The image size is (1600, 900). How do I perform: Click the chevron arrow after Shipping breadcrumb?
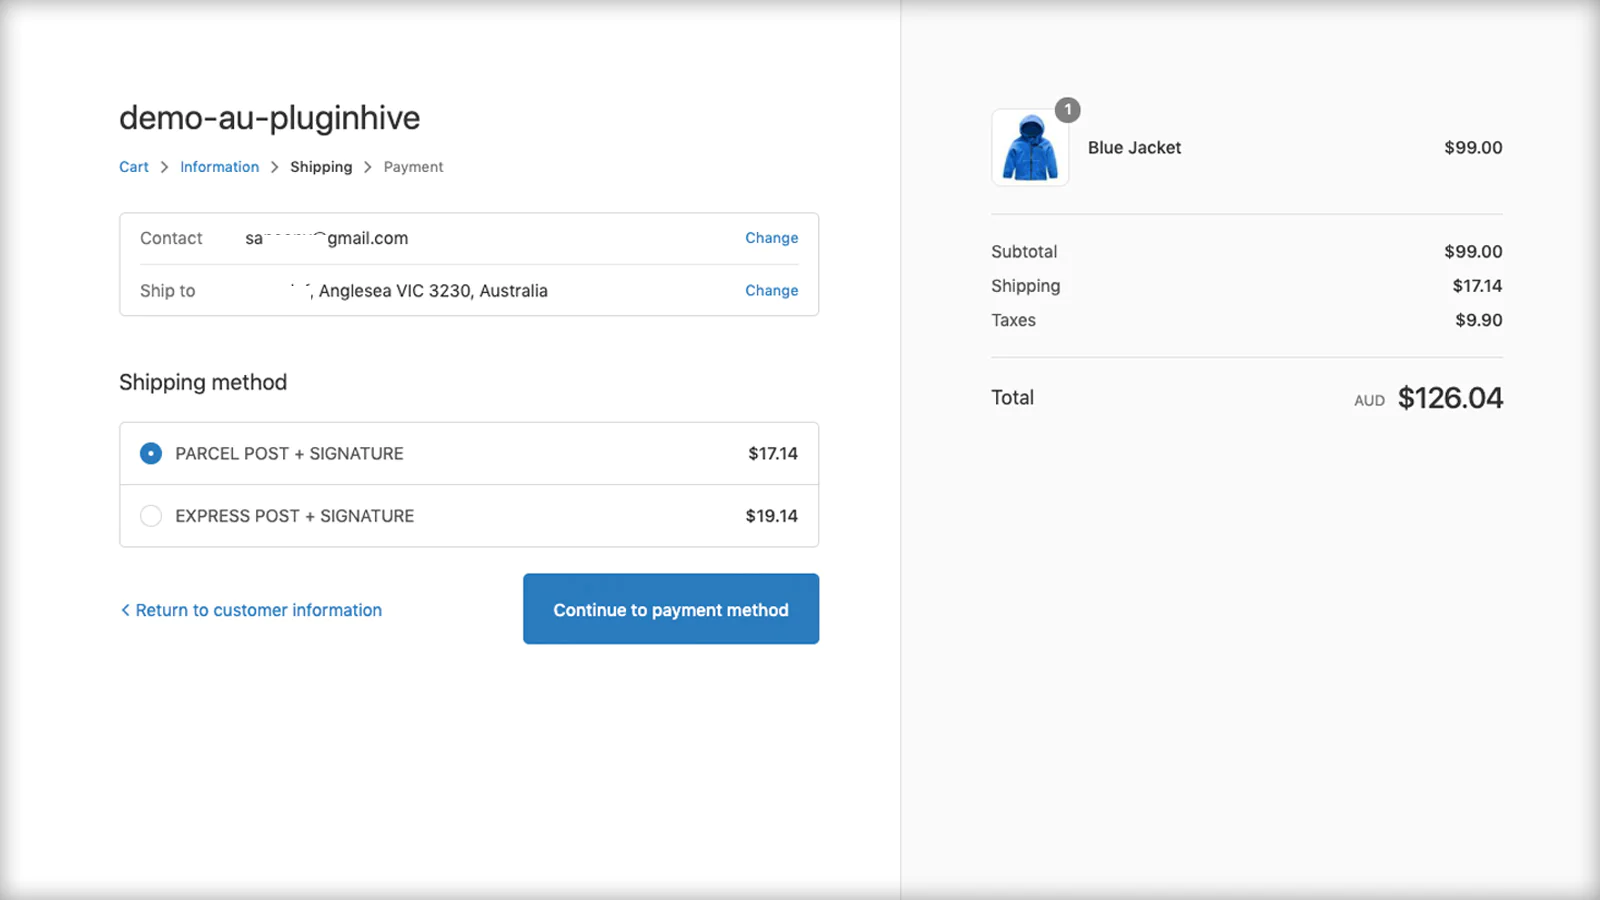[x=368, y=167]
